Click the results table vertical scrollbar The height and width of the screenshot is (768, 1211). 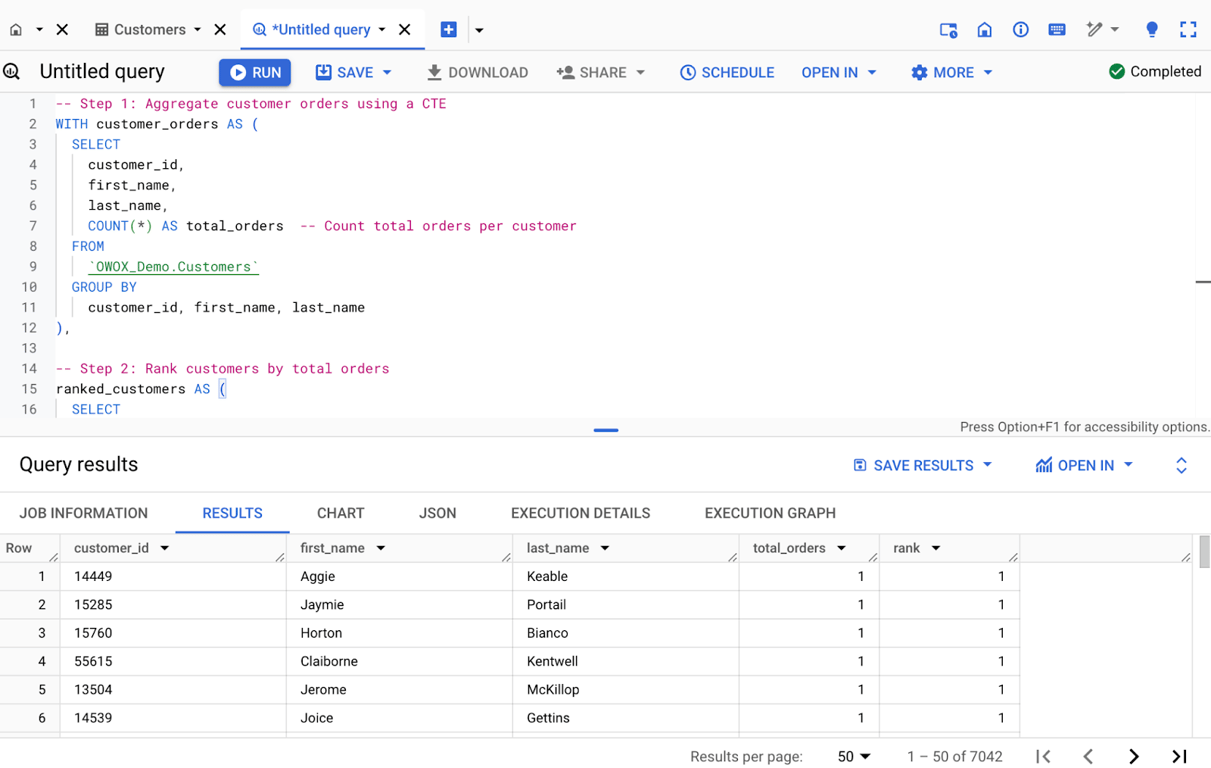pyautogui.click(x=1204, y=551)
